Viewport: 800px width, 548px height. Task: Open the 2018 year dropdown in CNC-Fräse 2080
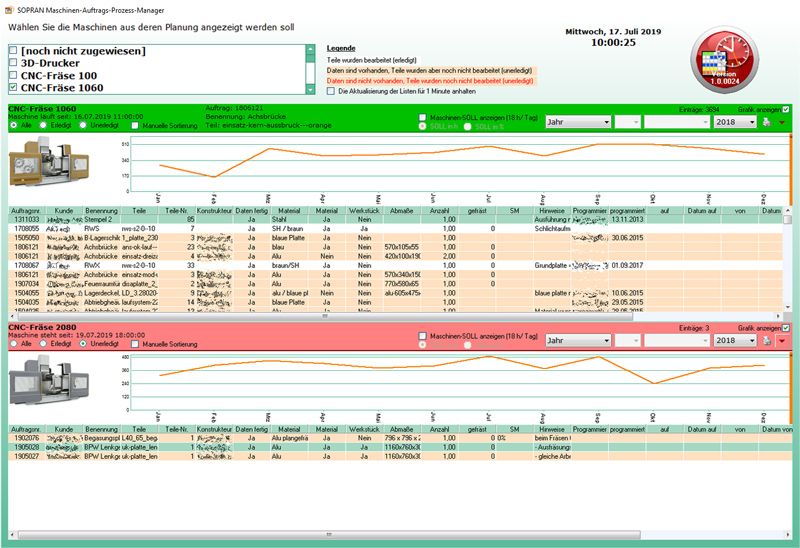pos(735,340)
